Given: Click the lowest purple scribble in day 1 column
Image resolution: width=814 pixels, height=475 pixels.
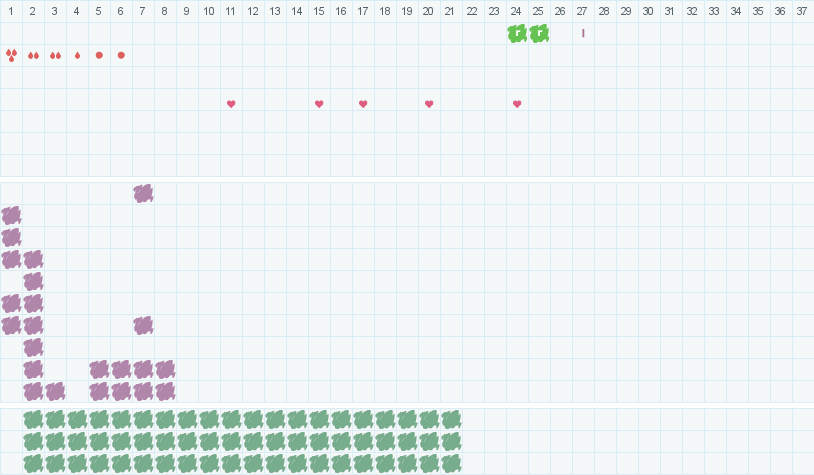Looking at the screenshot, I should pos(11,325).
